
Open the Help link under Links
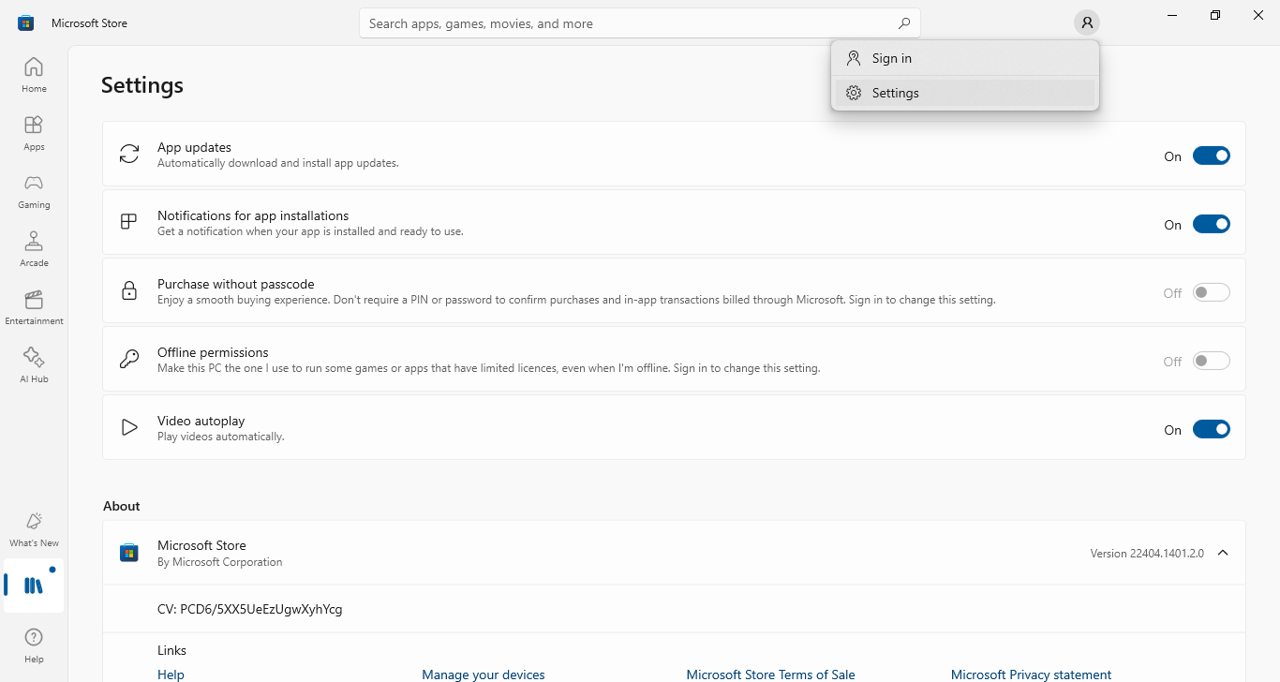click(171, 674)
